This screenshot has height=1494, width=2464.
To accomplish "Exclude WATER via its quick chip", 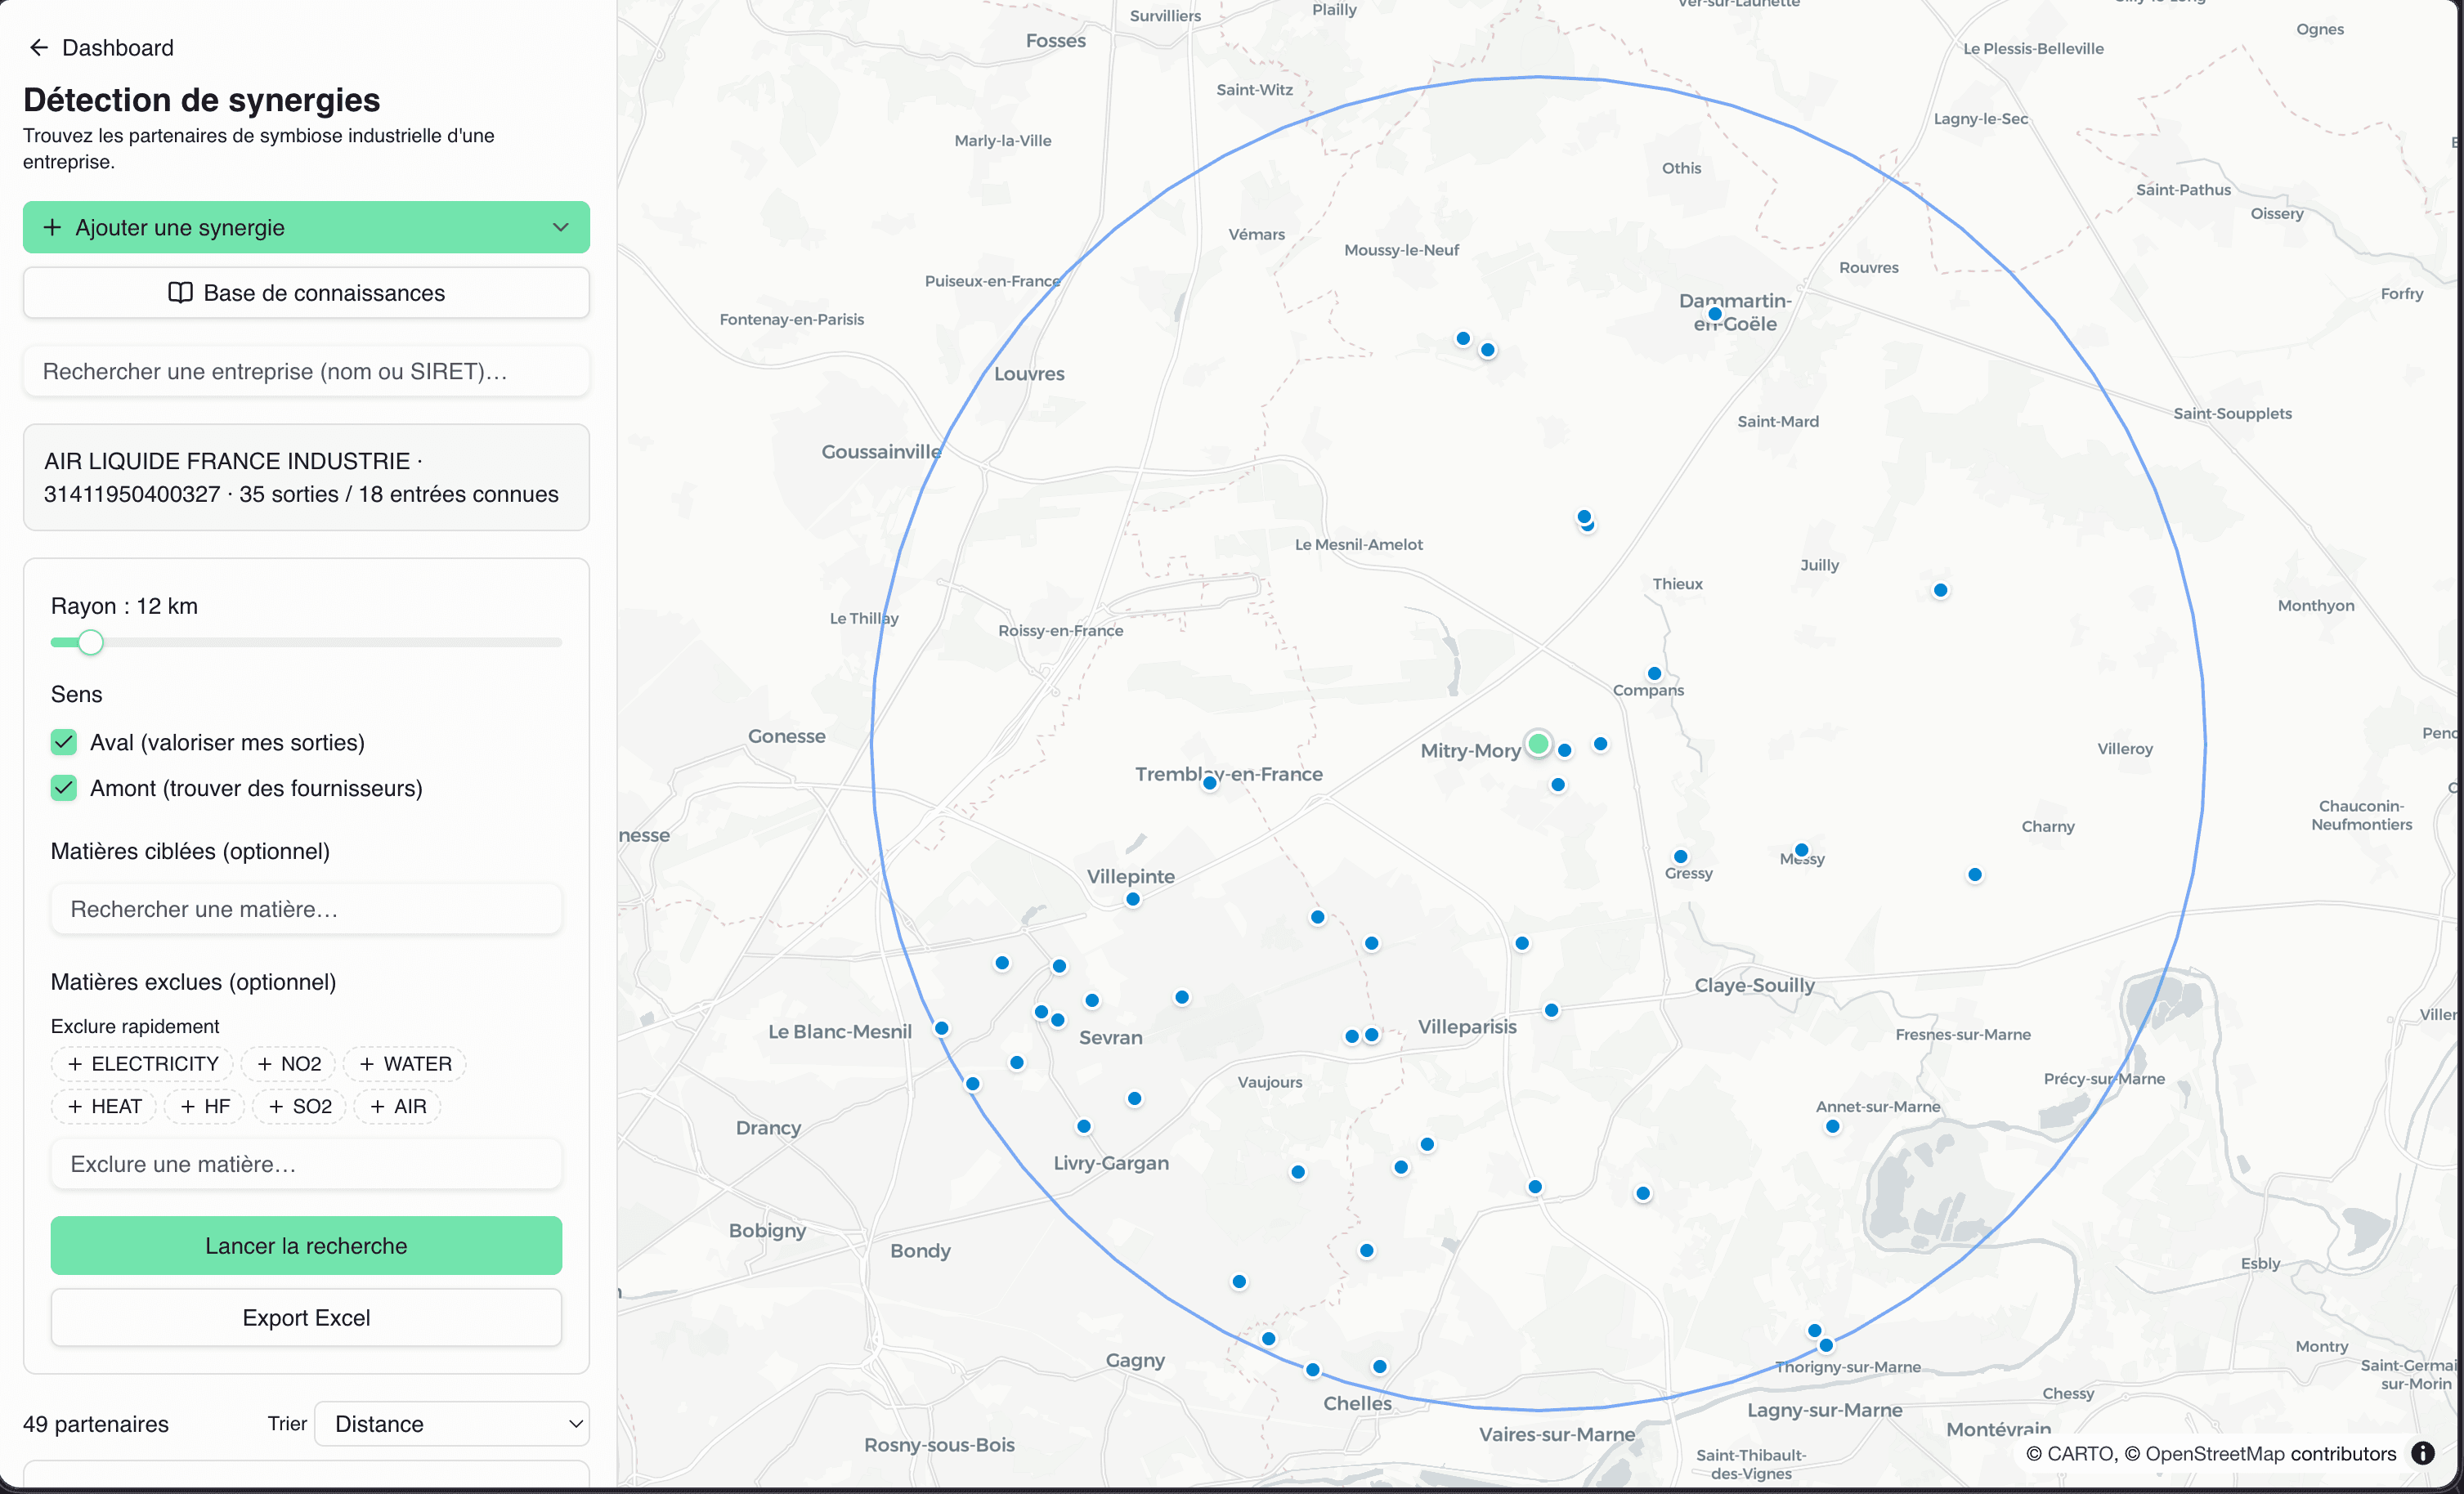I will pyautogui.click(x=405, y=1064).
